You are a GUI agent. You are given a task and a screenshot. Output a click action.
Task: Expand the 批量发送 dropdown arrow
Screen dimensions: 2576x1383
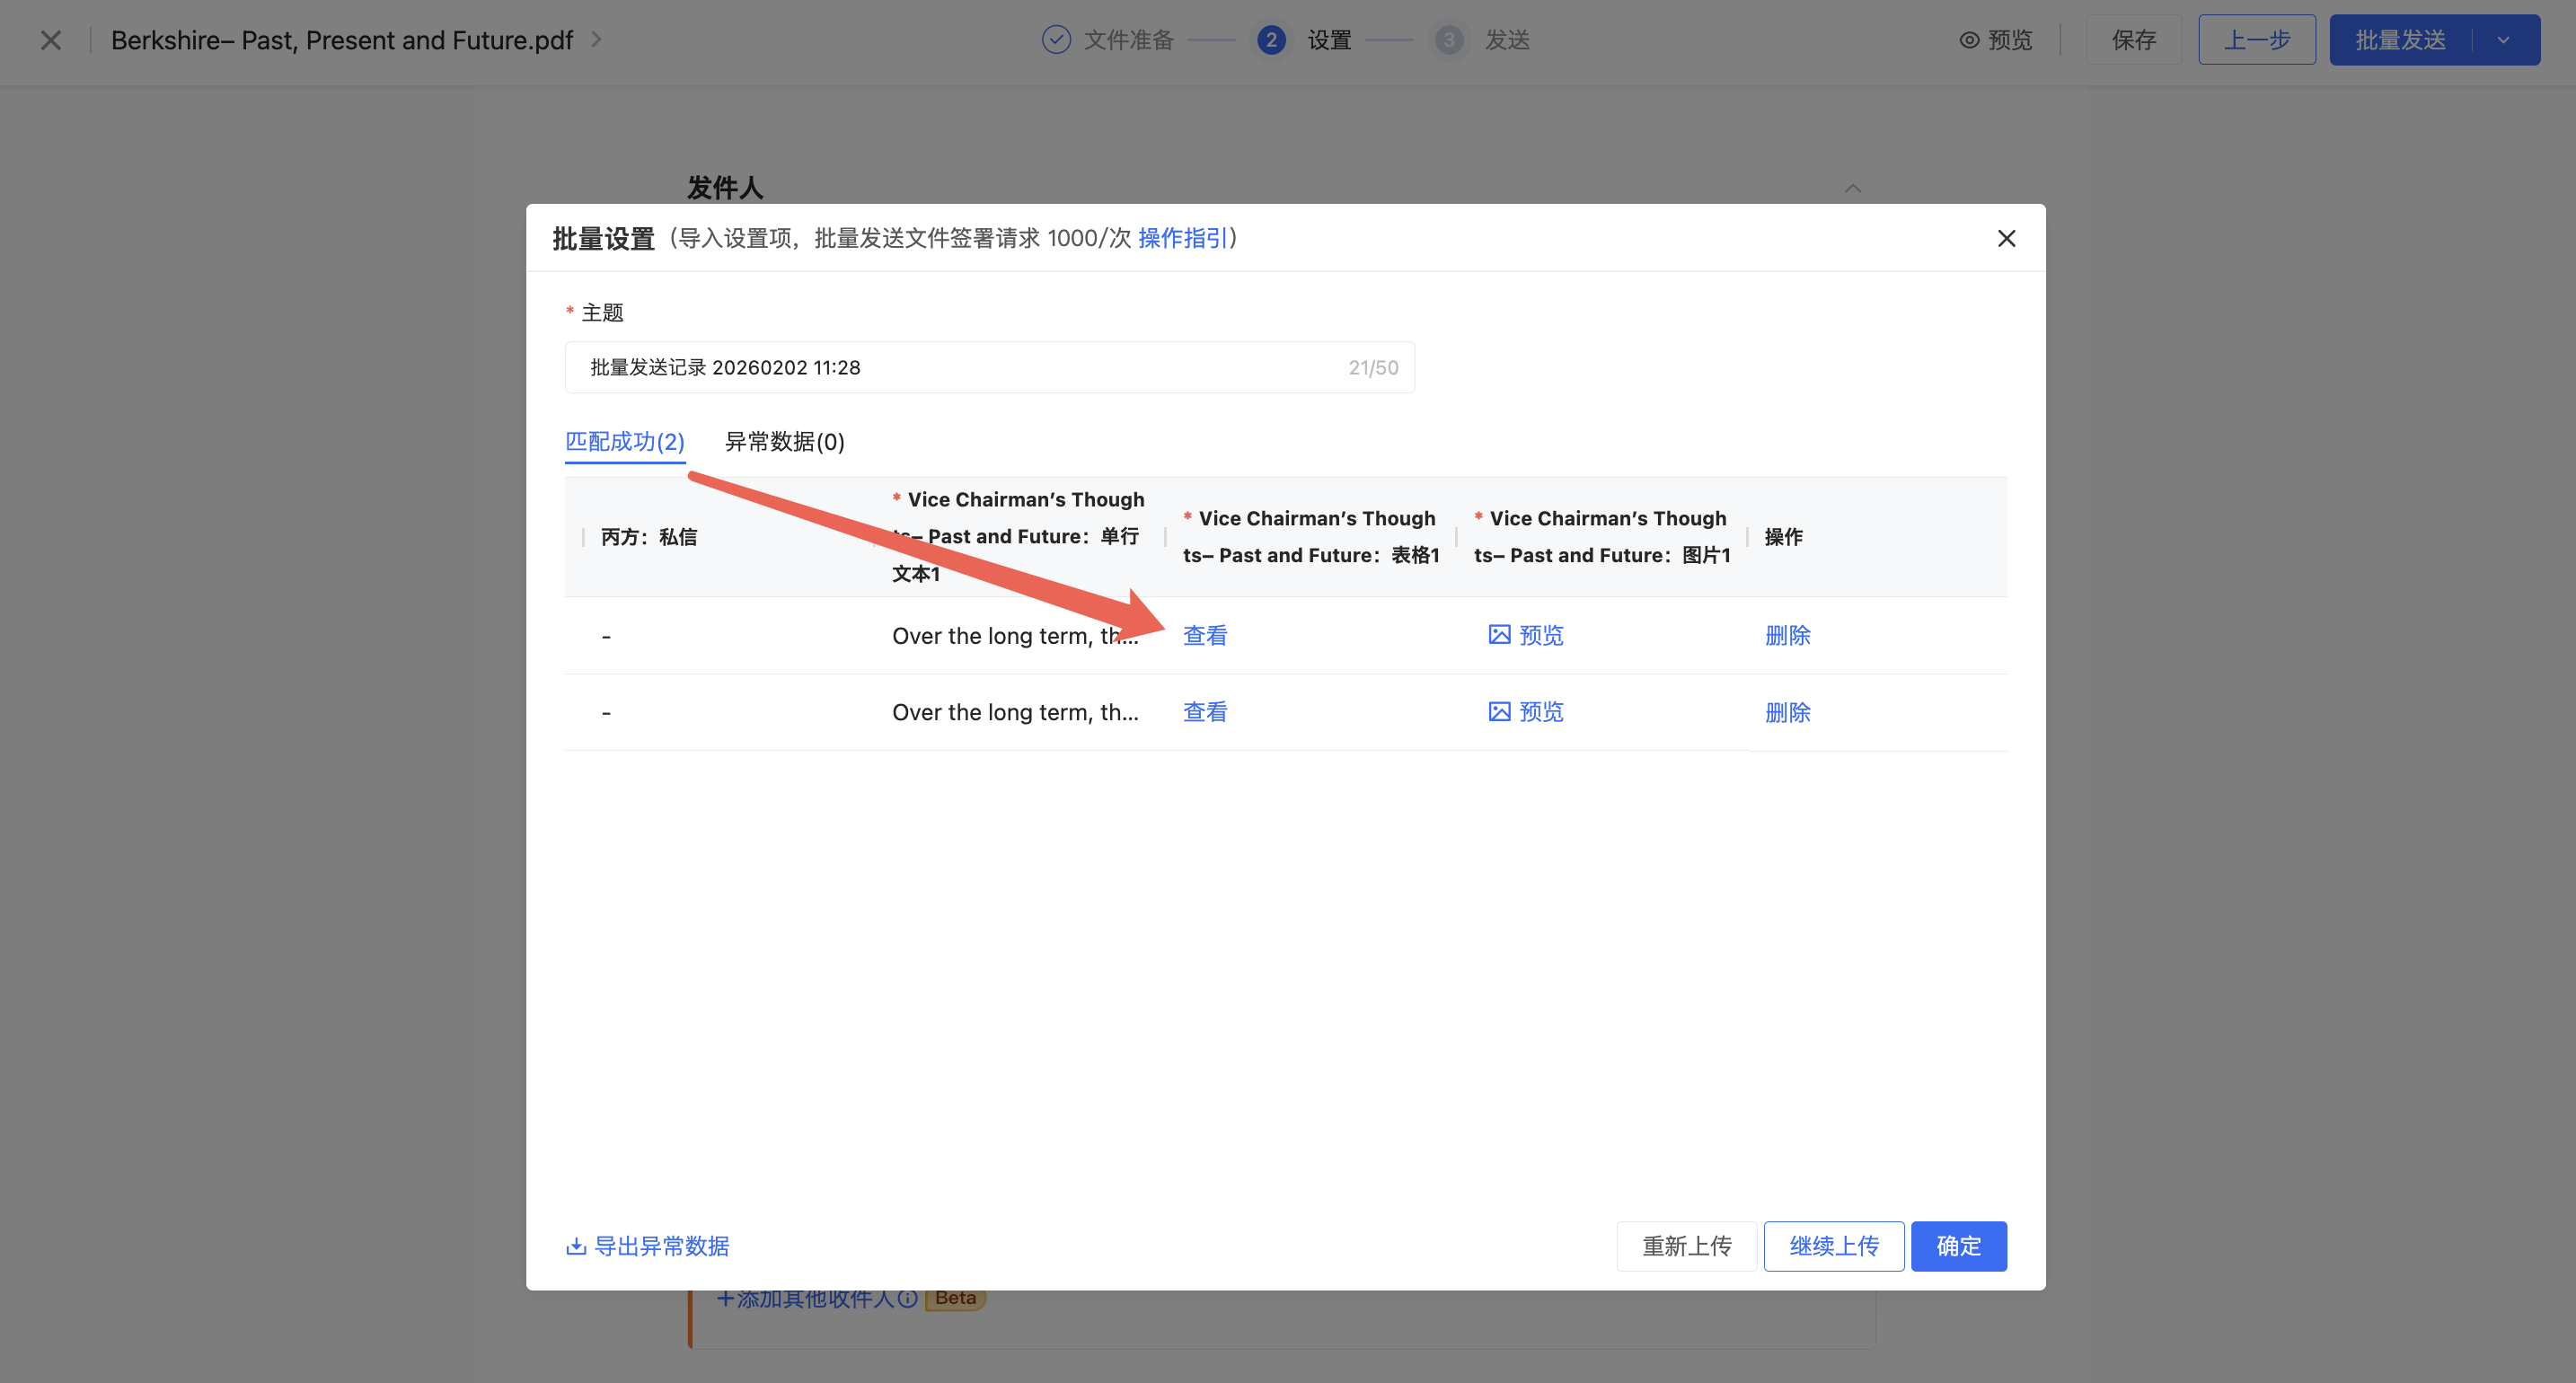(x=2503, y=40)
